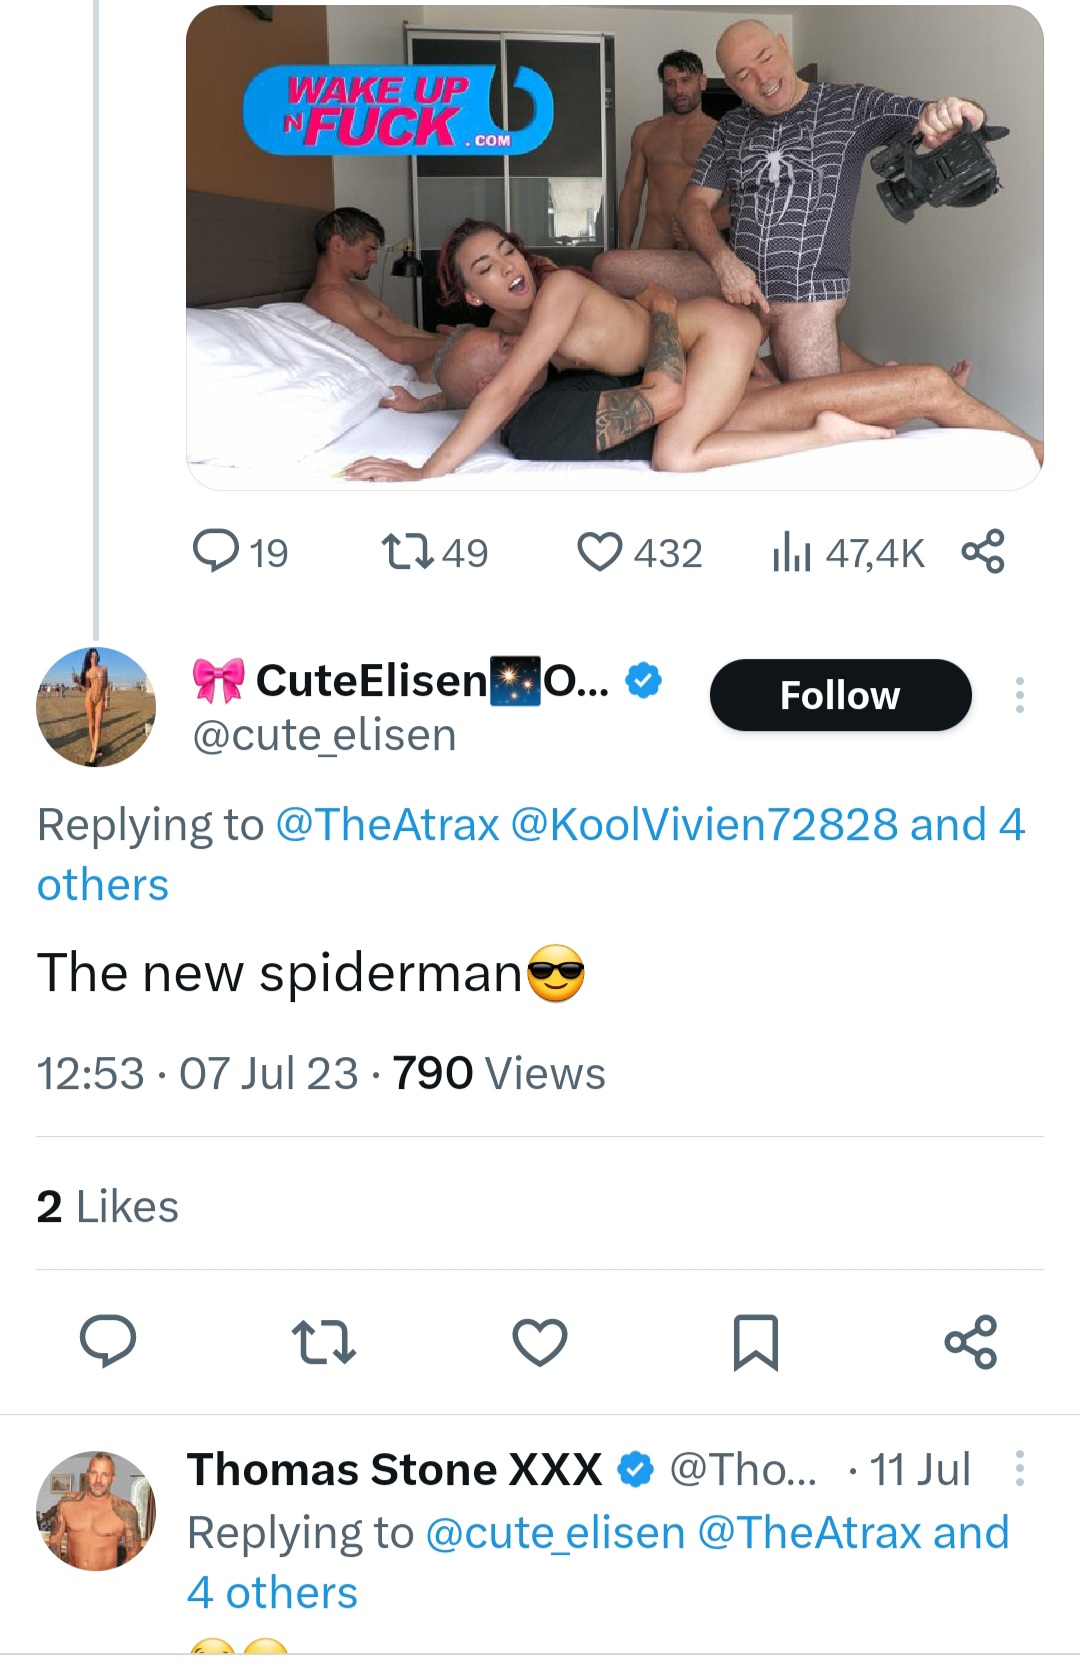Show the 790 Views details
Image resolution: width=1080 pixels, height=1669 pixels.
pyautogui.click(x=497, y=1073)
